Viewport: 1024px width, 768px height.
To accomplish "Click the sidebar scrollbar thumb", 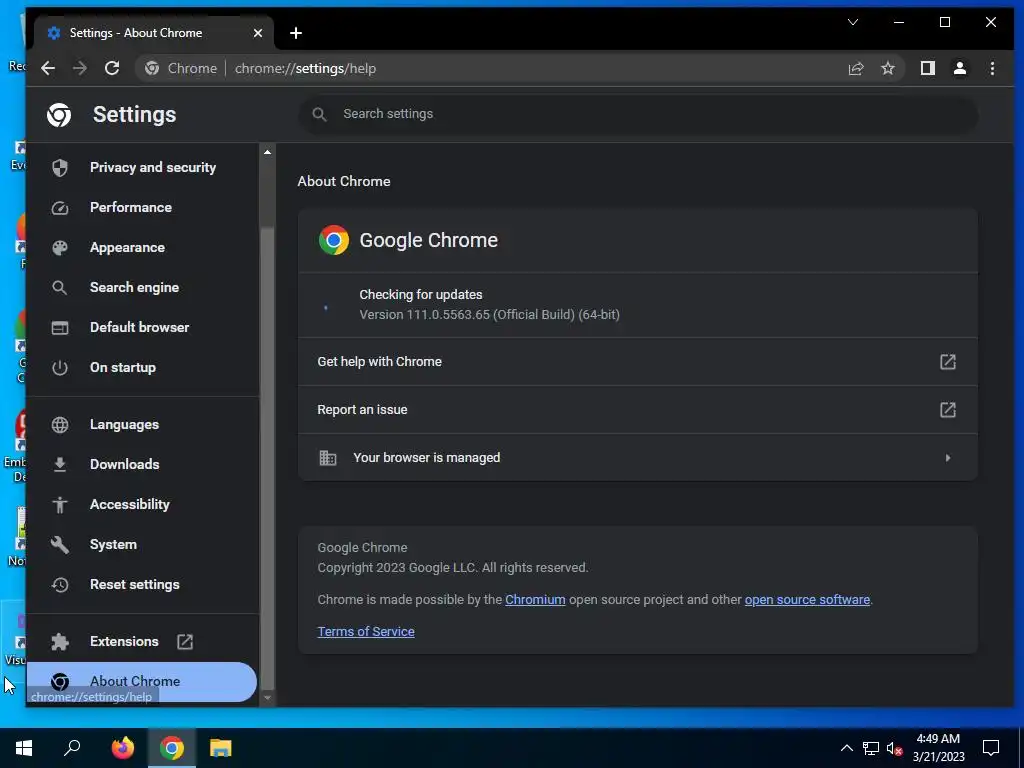I will [267, 458].
